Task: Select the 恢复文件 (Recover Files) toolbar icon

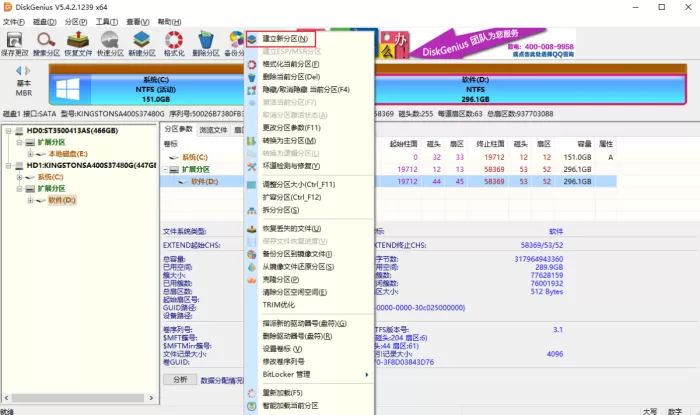Action: point(78,44)
